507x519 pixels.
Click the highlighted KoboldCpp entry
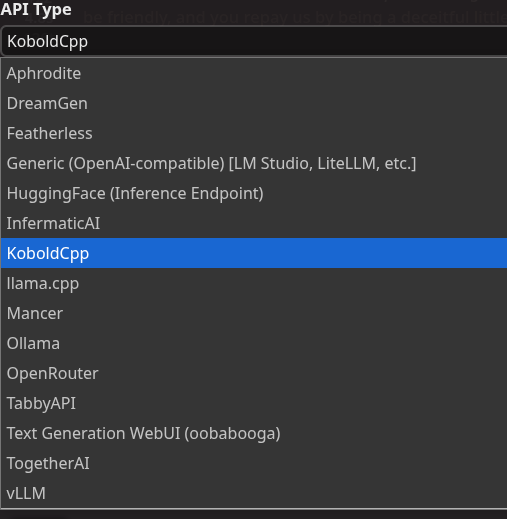254,253
